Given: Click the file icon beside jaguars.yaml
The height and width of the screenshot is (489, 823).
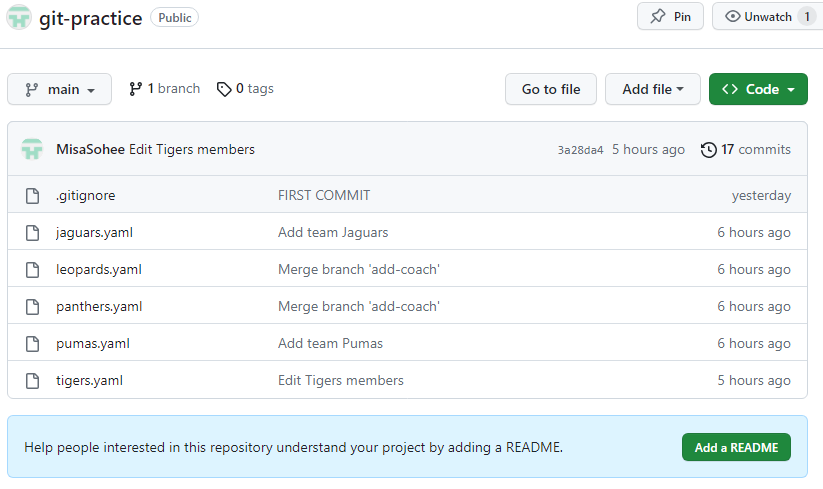Looking at the screenshot, I should tap(33, 233).
